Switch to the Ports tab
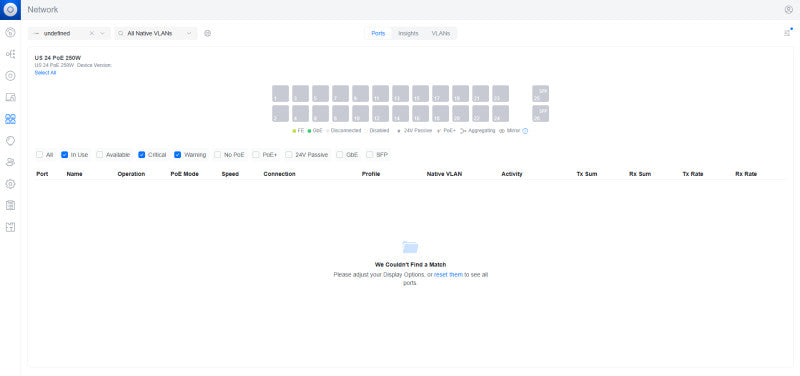800x376 pixels. point(378,33)
